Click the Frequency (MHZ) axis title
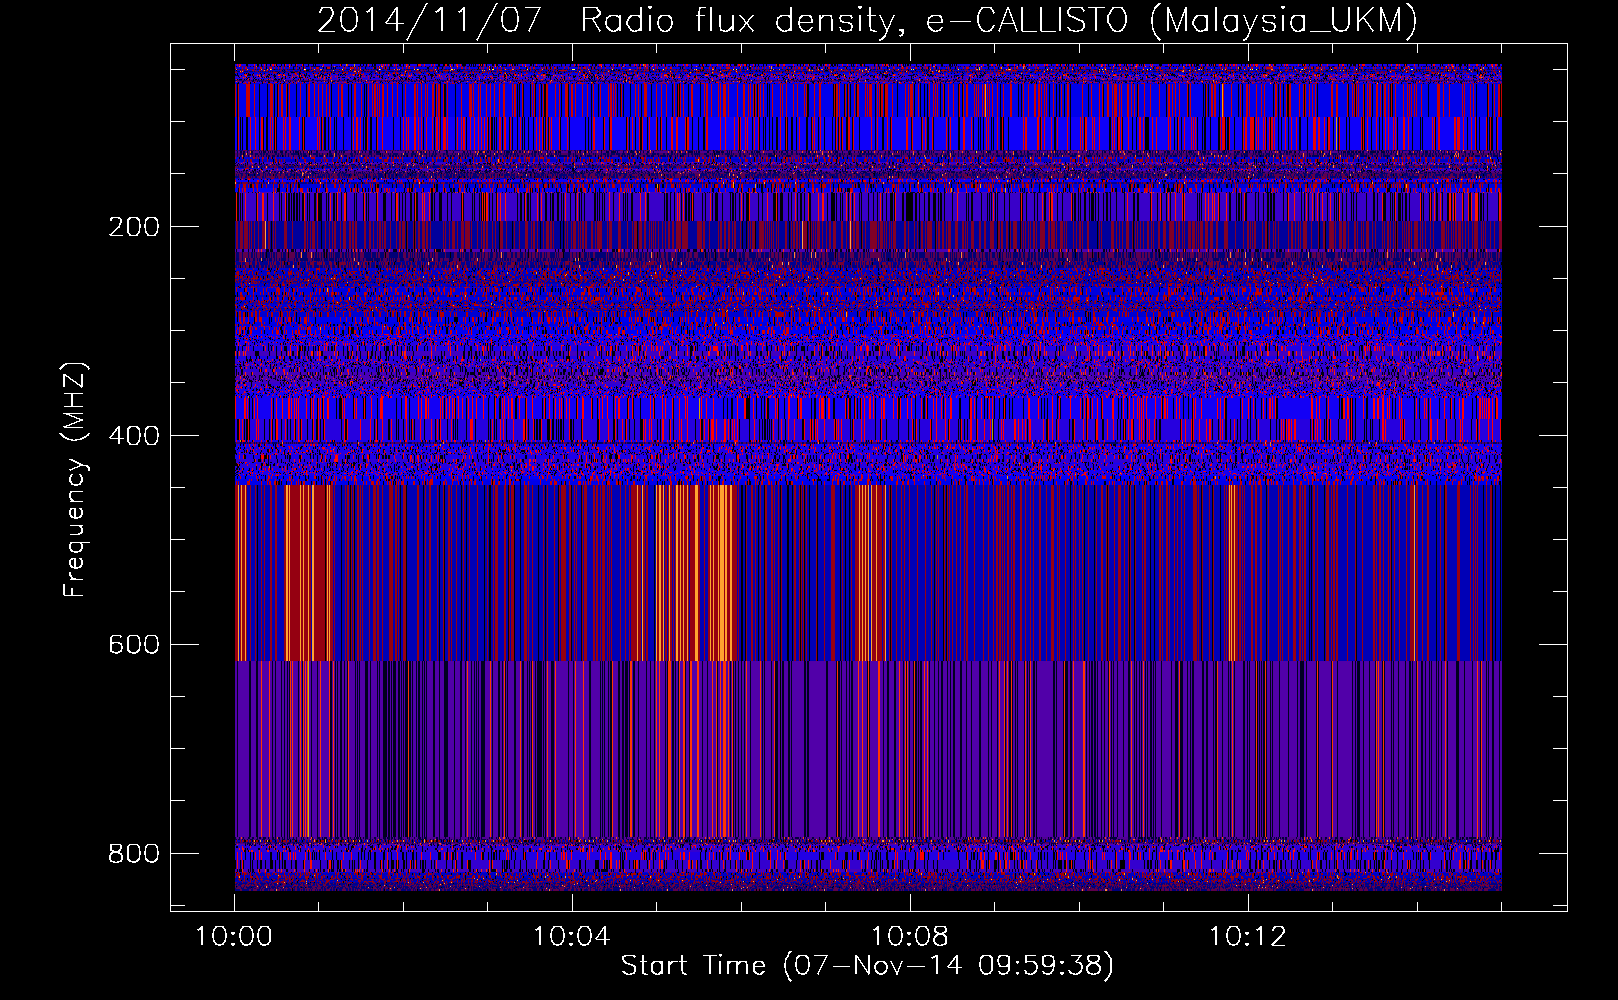 (x=75, y=480)
